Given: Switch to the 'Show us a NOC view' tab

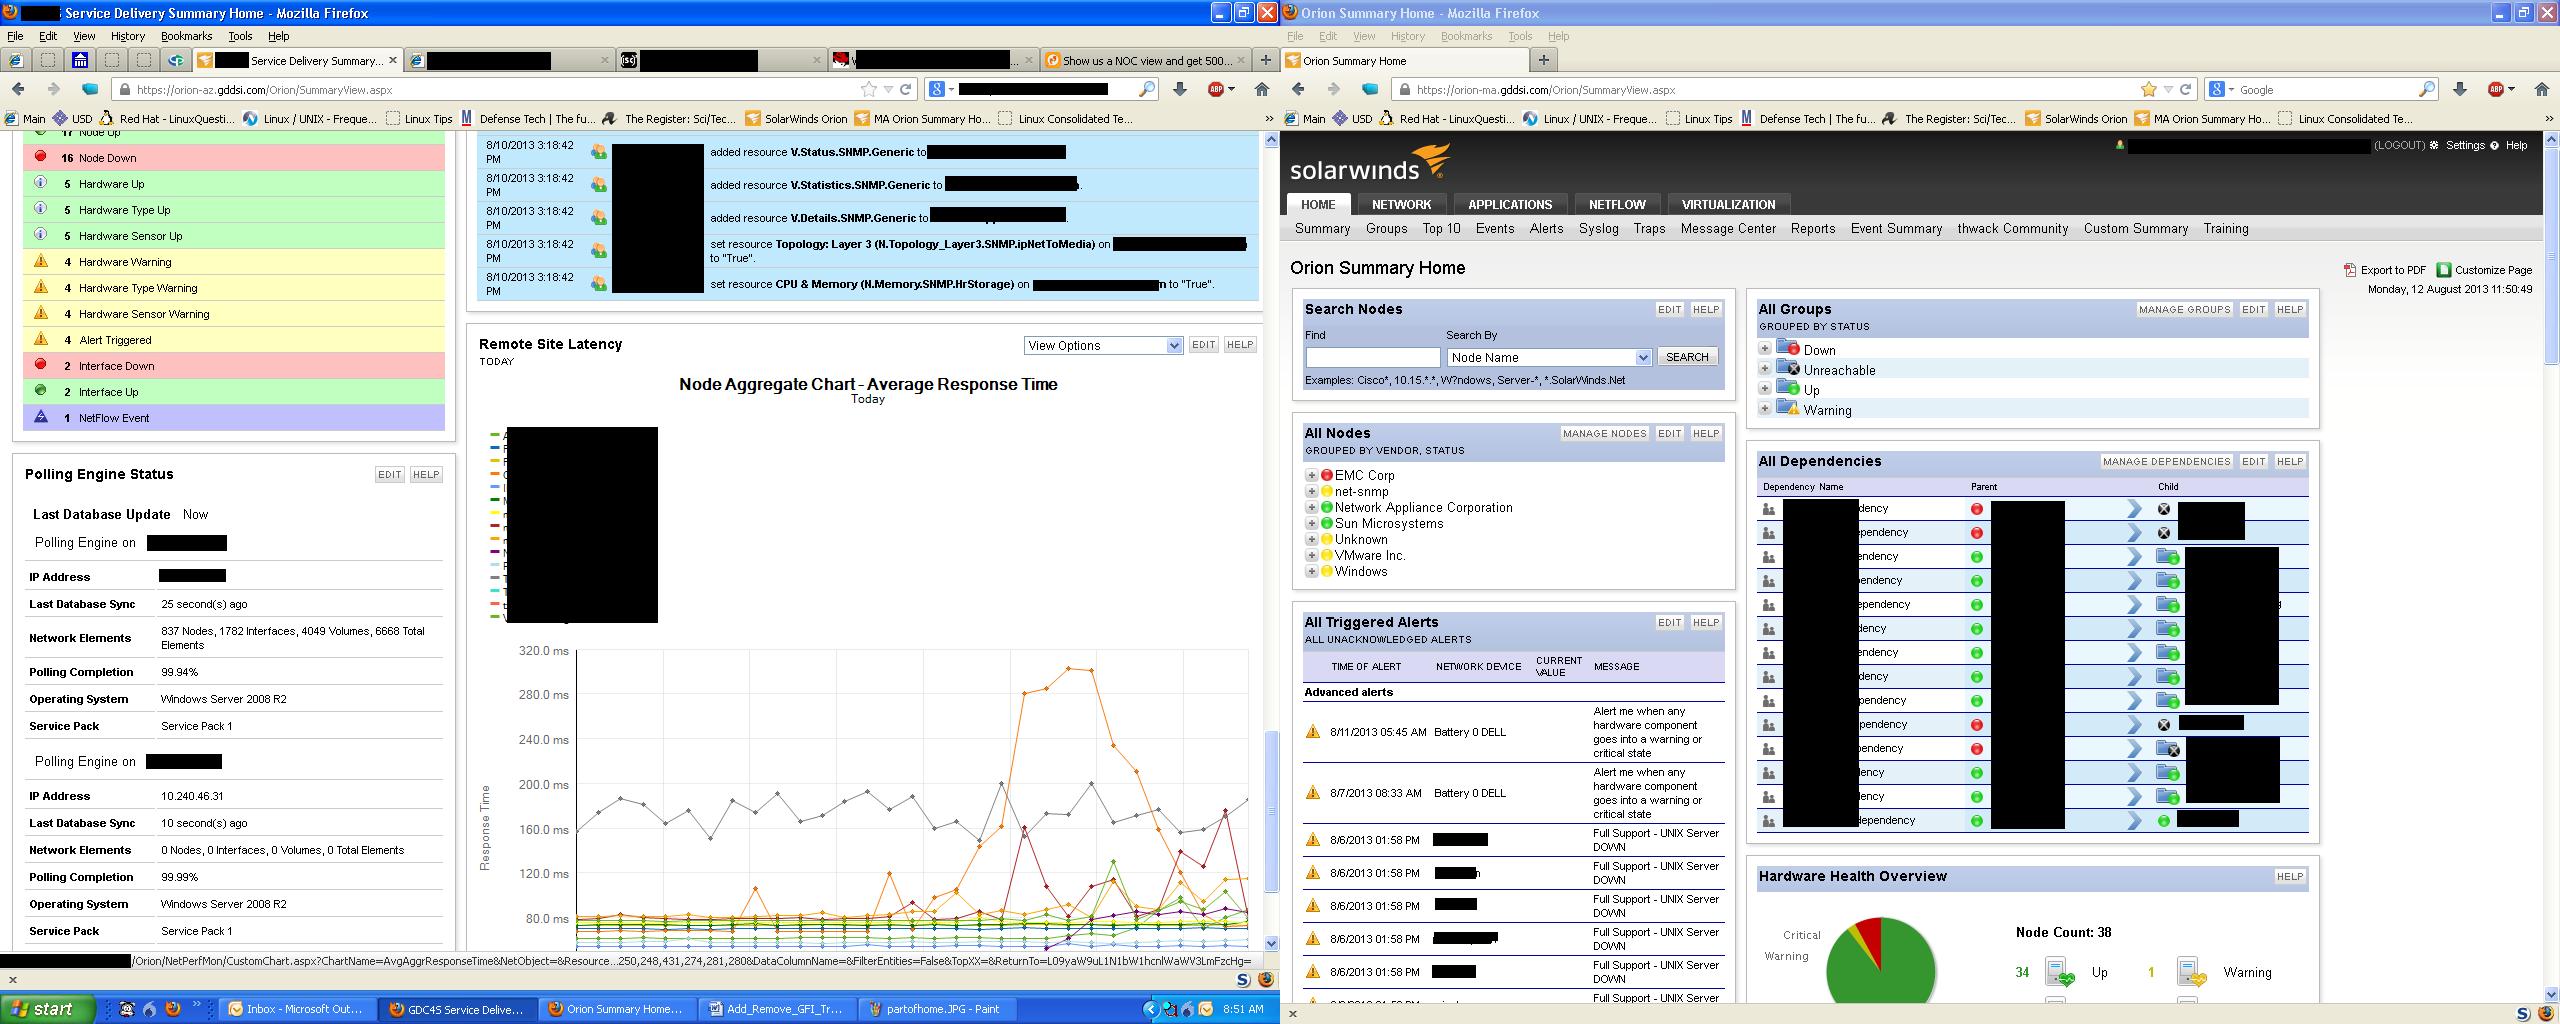Looking at the screenshot, I should (1146, 60).
